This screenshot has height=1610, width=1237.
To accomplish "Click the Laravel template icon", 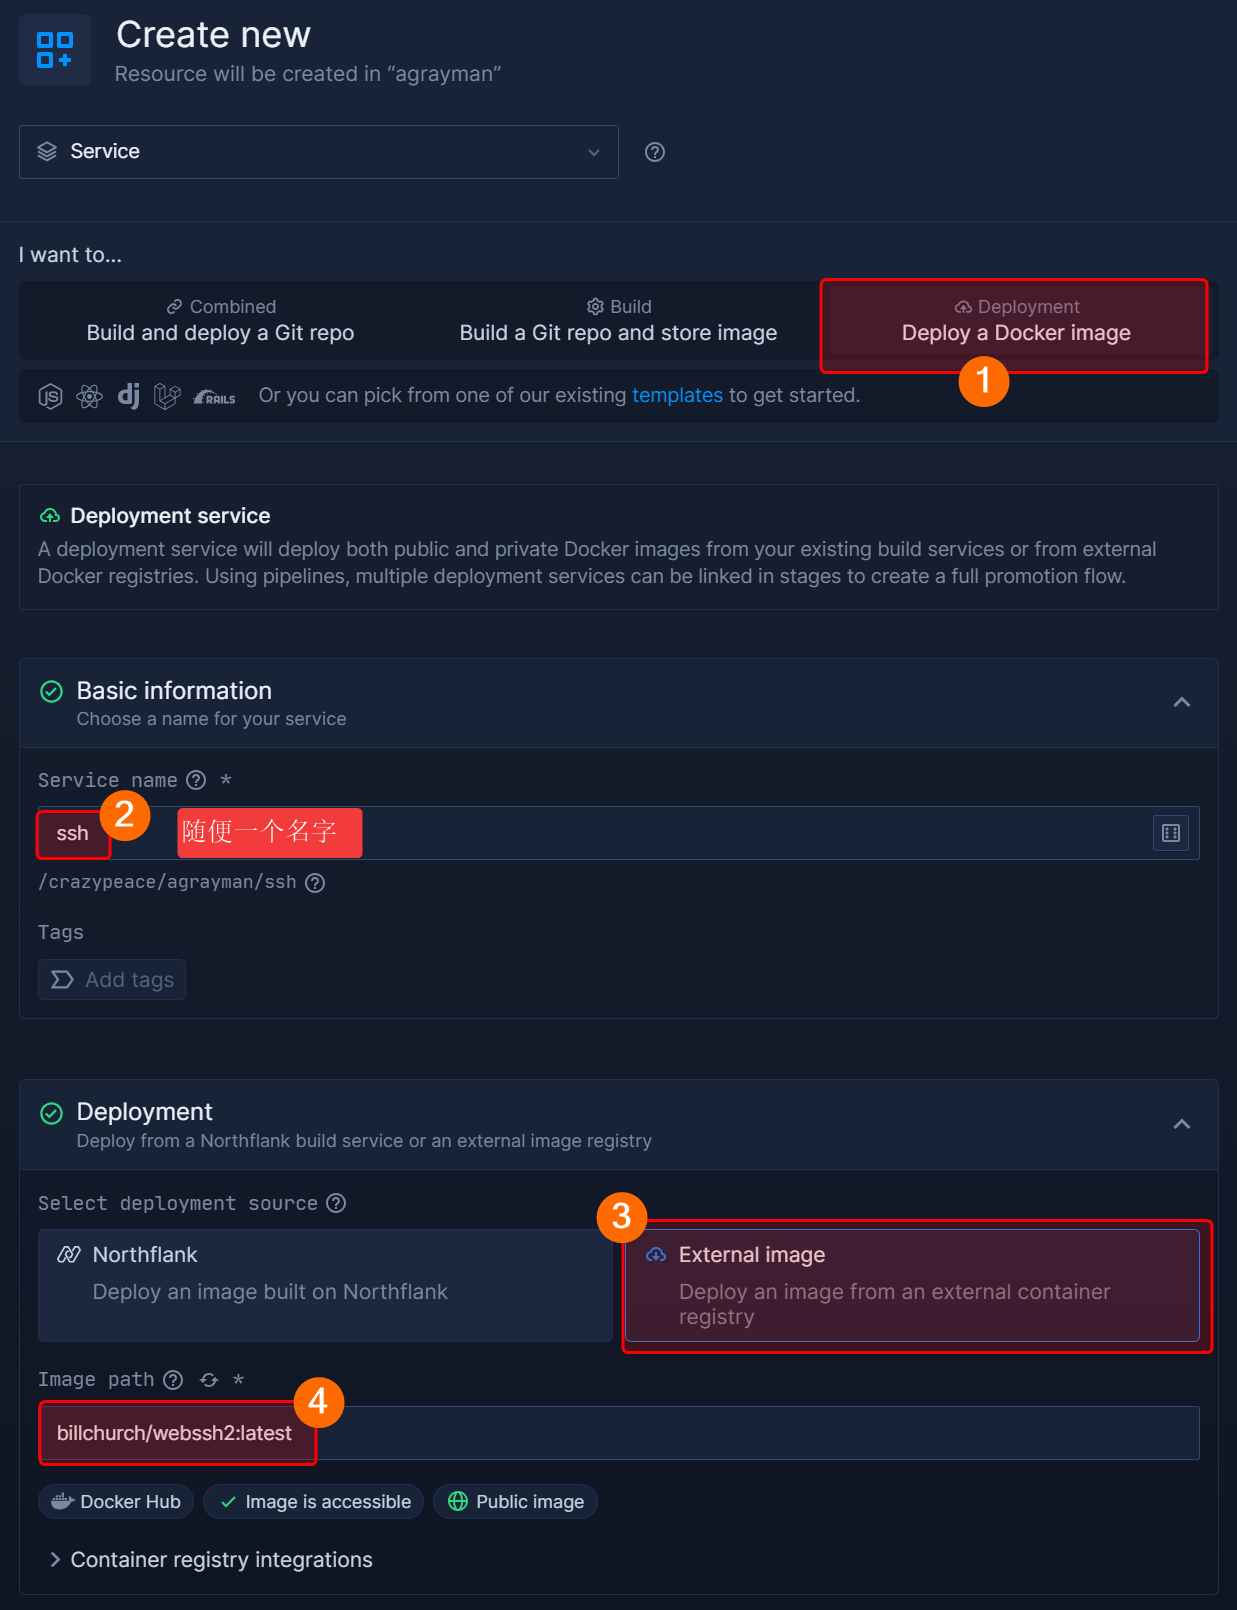I will [167, 396].
